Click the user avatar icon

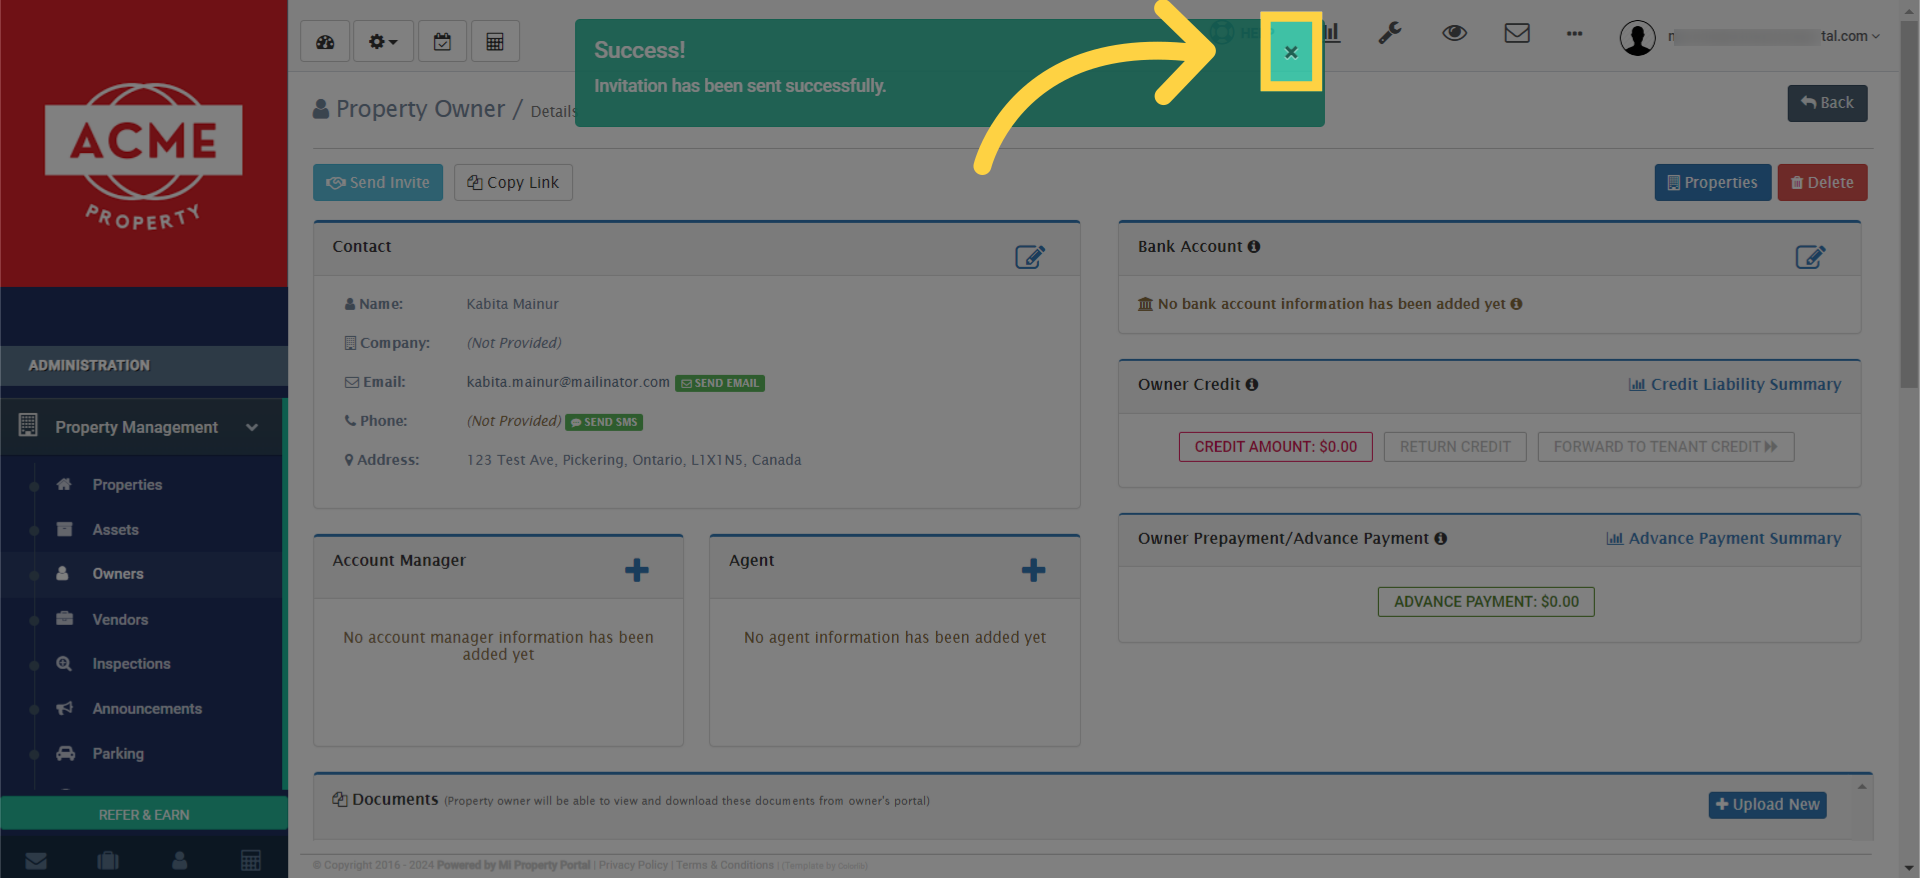[1637, 38]
